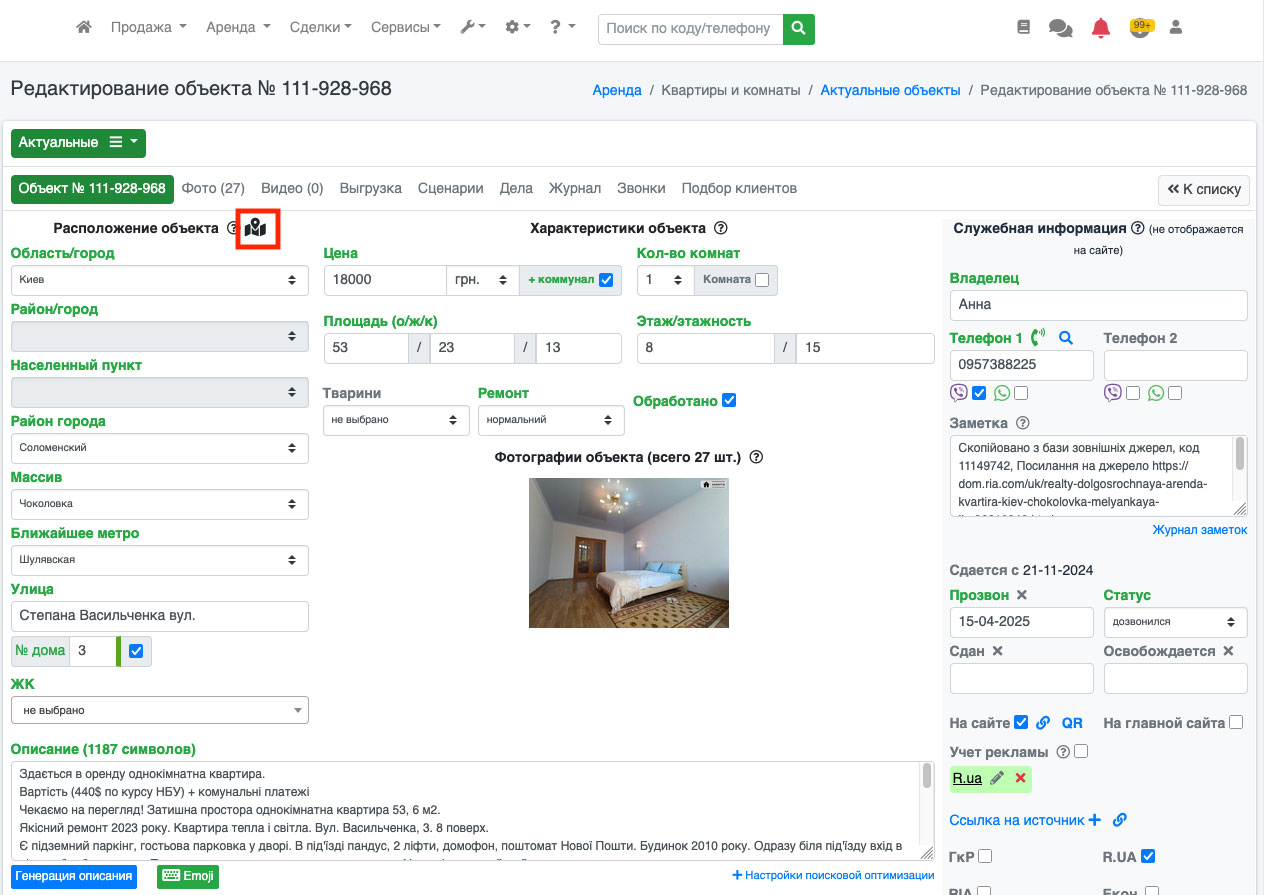Screen dimensions: 1264x895
Task: Click the pencil edit icon next to R.ua
Action: coord(997,778)
